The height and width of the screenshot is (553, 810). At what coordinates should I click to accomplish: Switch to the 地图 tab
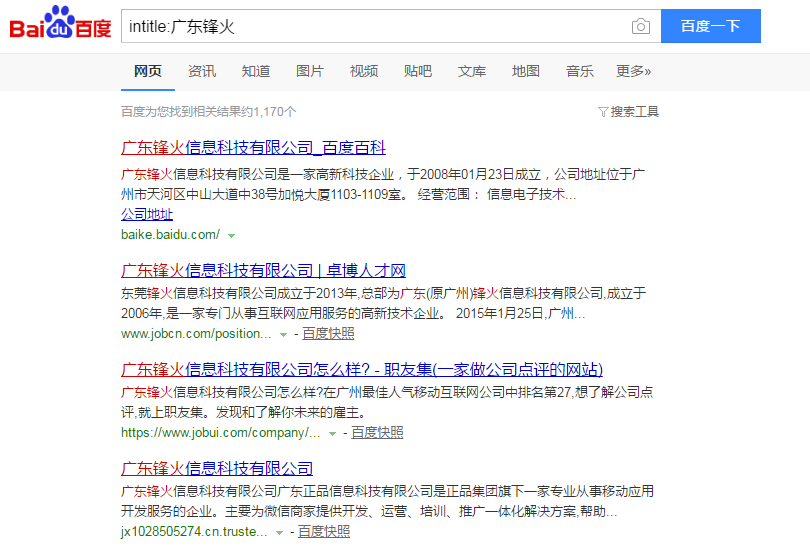[x=526, y=71]
